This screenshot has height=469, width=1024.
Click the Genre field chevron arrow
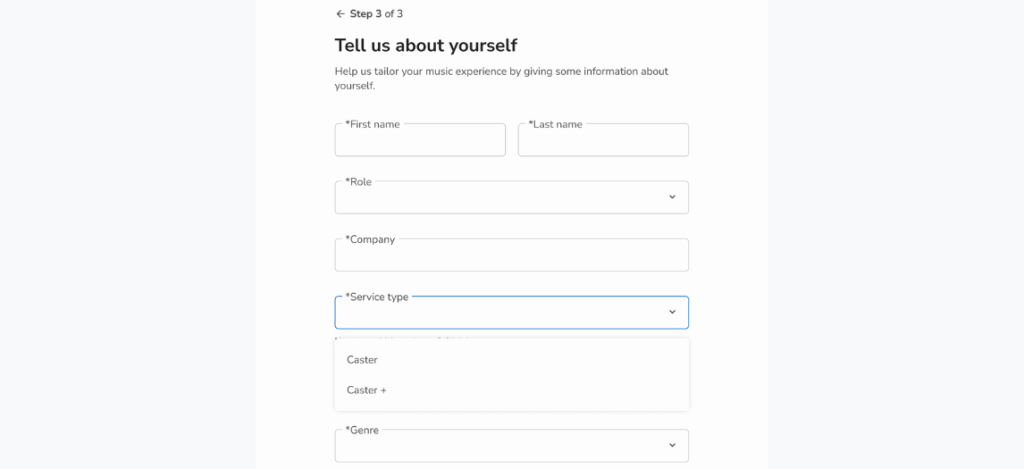coord(672,445)
